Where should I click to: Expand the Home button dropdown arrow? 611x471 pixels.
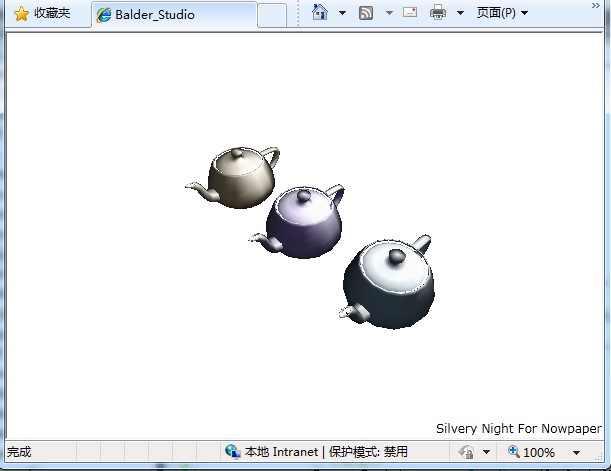coord(342,13)
